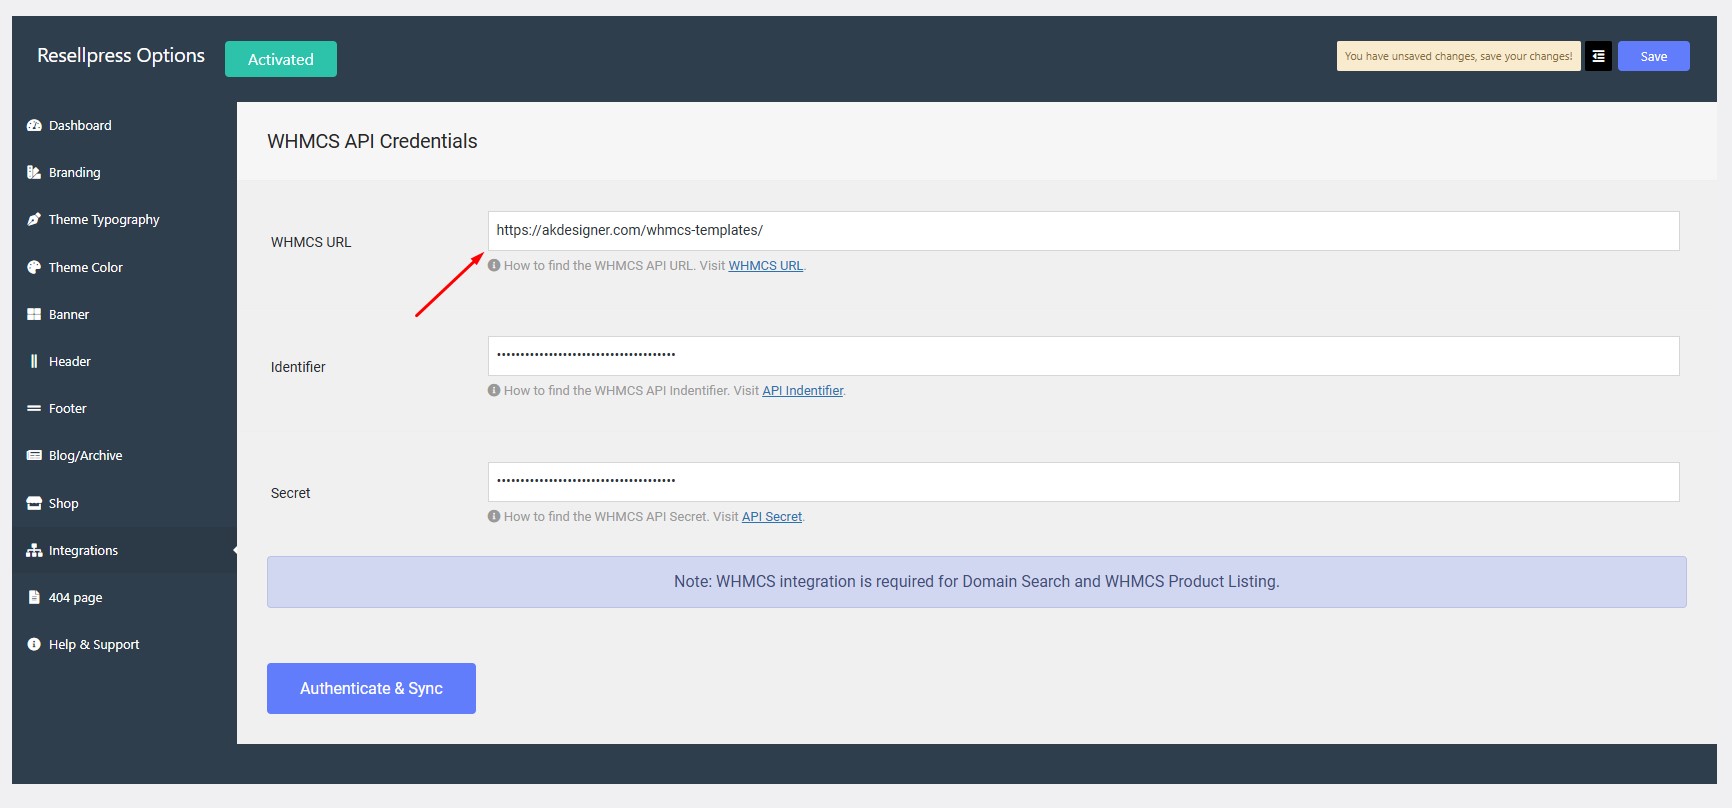Click info icon under Secret field
Image resolution: width=1732 pixels, height=808 pixels.
point(494,516)
